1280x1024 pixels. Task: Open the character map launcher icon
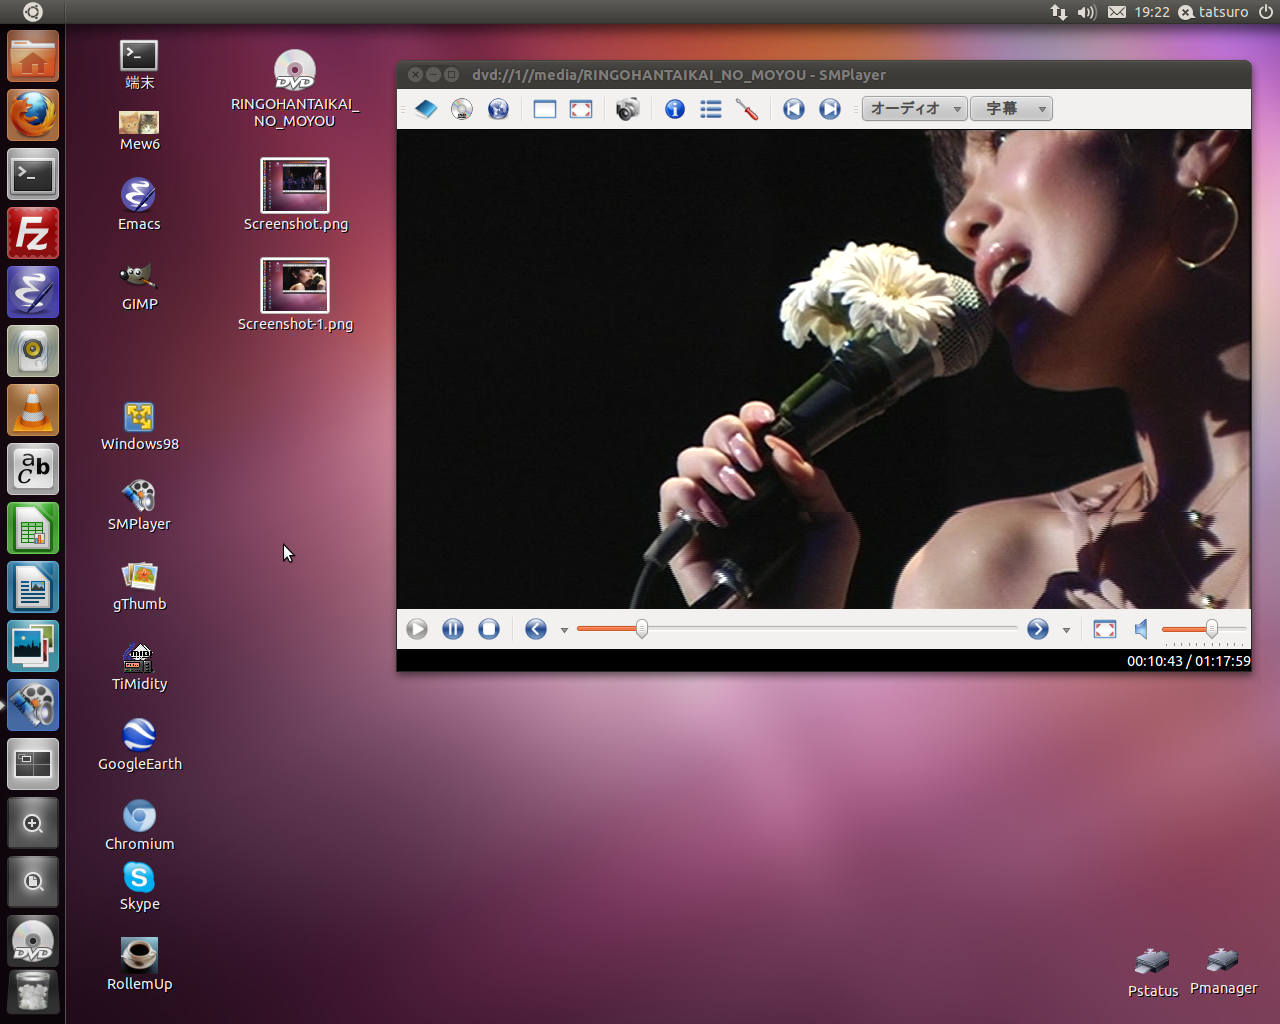coord(33,469)
